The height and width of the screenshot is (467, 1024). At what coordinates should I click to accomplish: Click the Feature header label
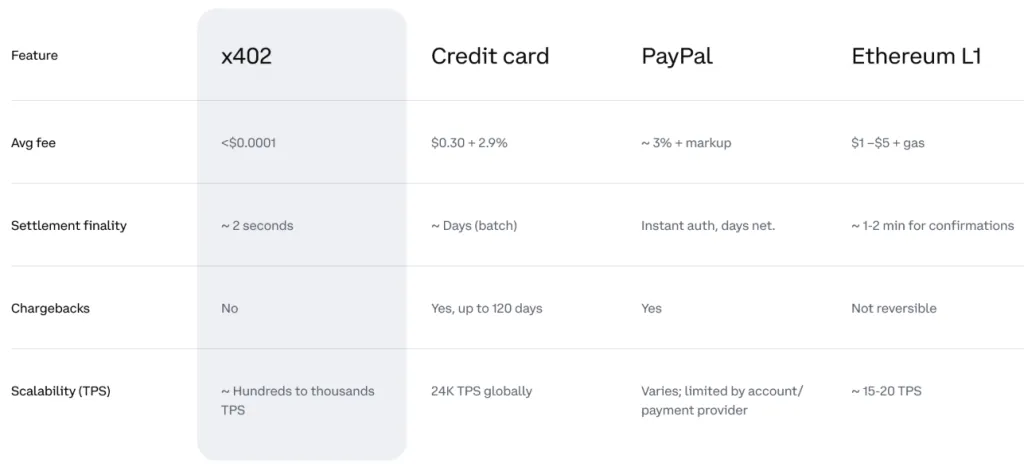click(34, 56)
